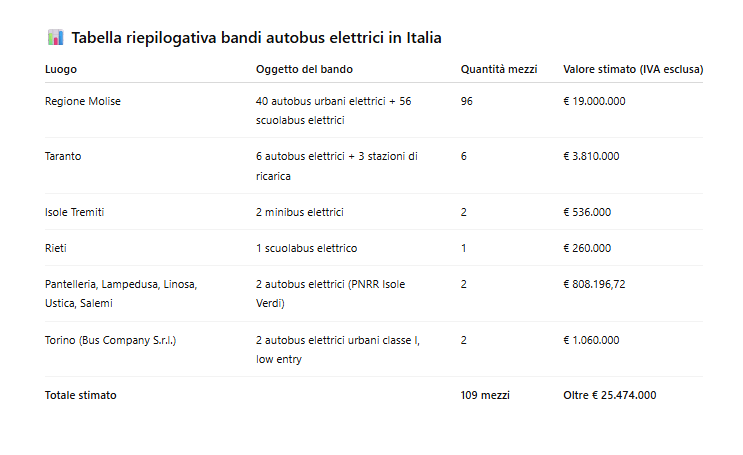Click the € 19.000.000 value cell
This screenshot has height=455, width=743.
[594, 101]
